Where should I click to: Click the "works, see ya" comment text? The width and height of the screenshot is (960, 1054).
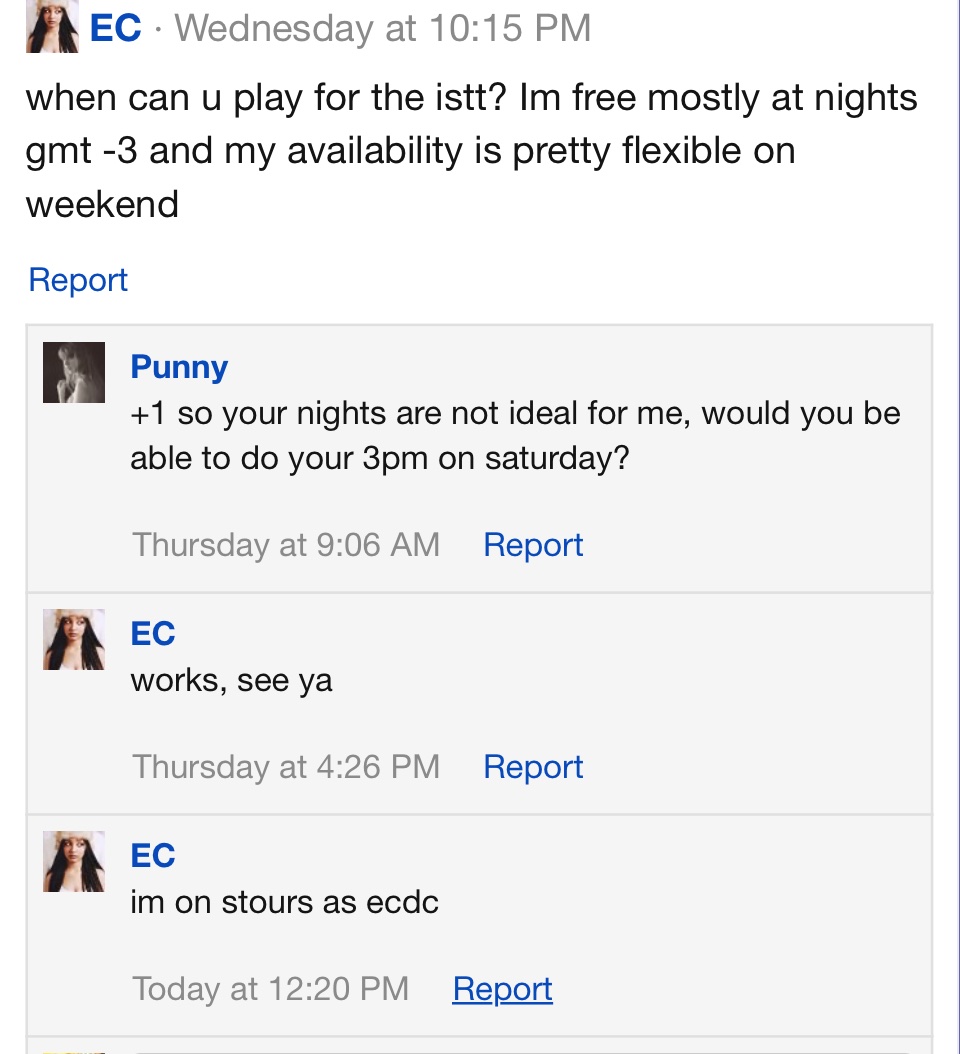click(231, 680)
